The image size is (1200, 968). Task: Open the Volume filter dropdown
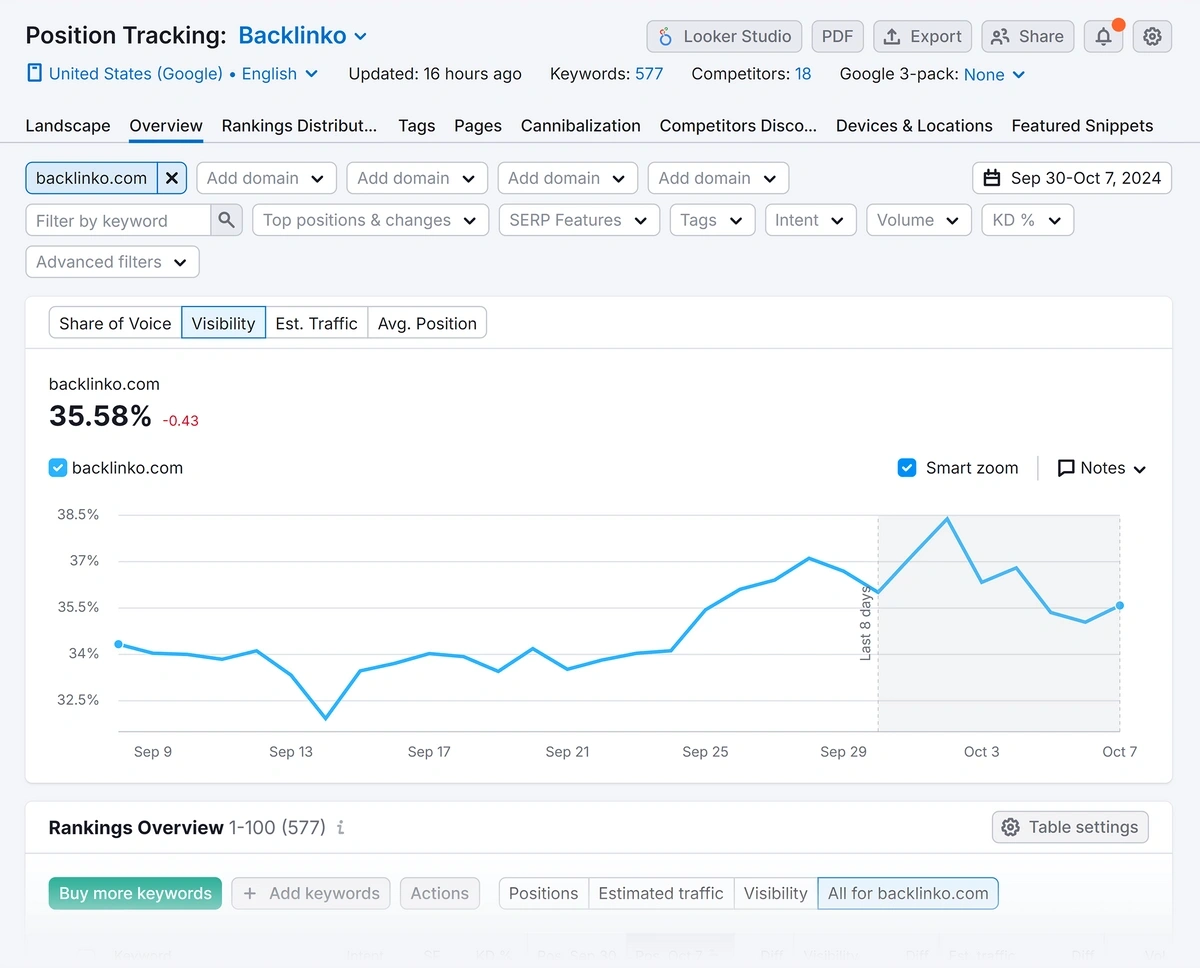(919, 220)
